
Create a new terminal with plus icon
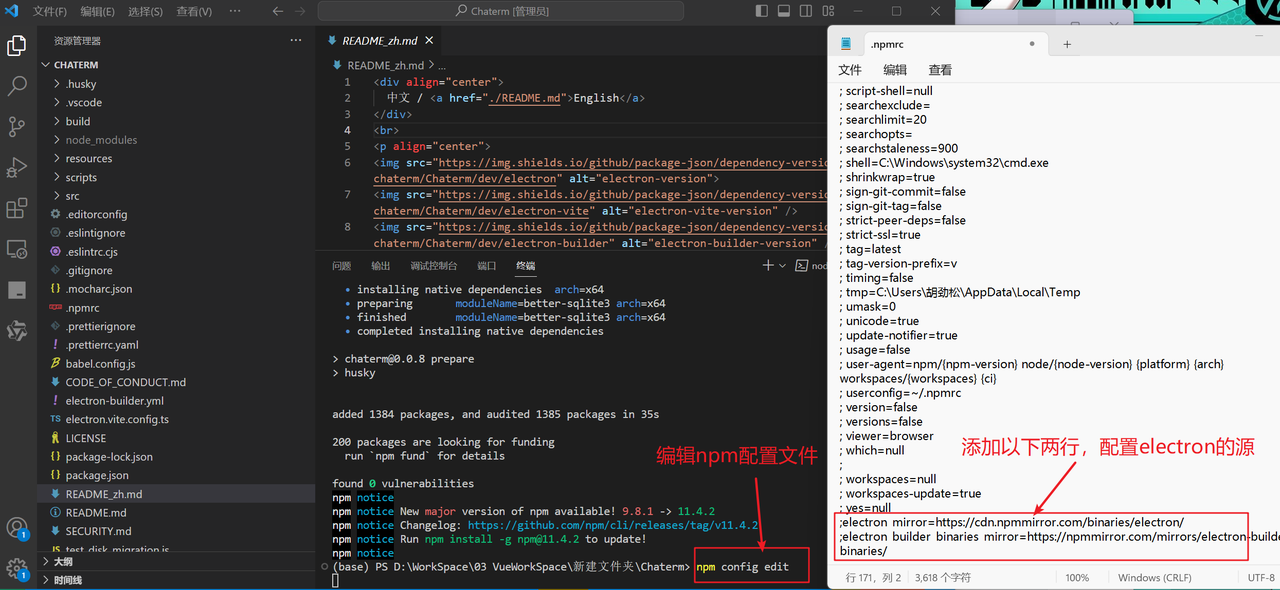click(767, 266)
